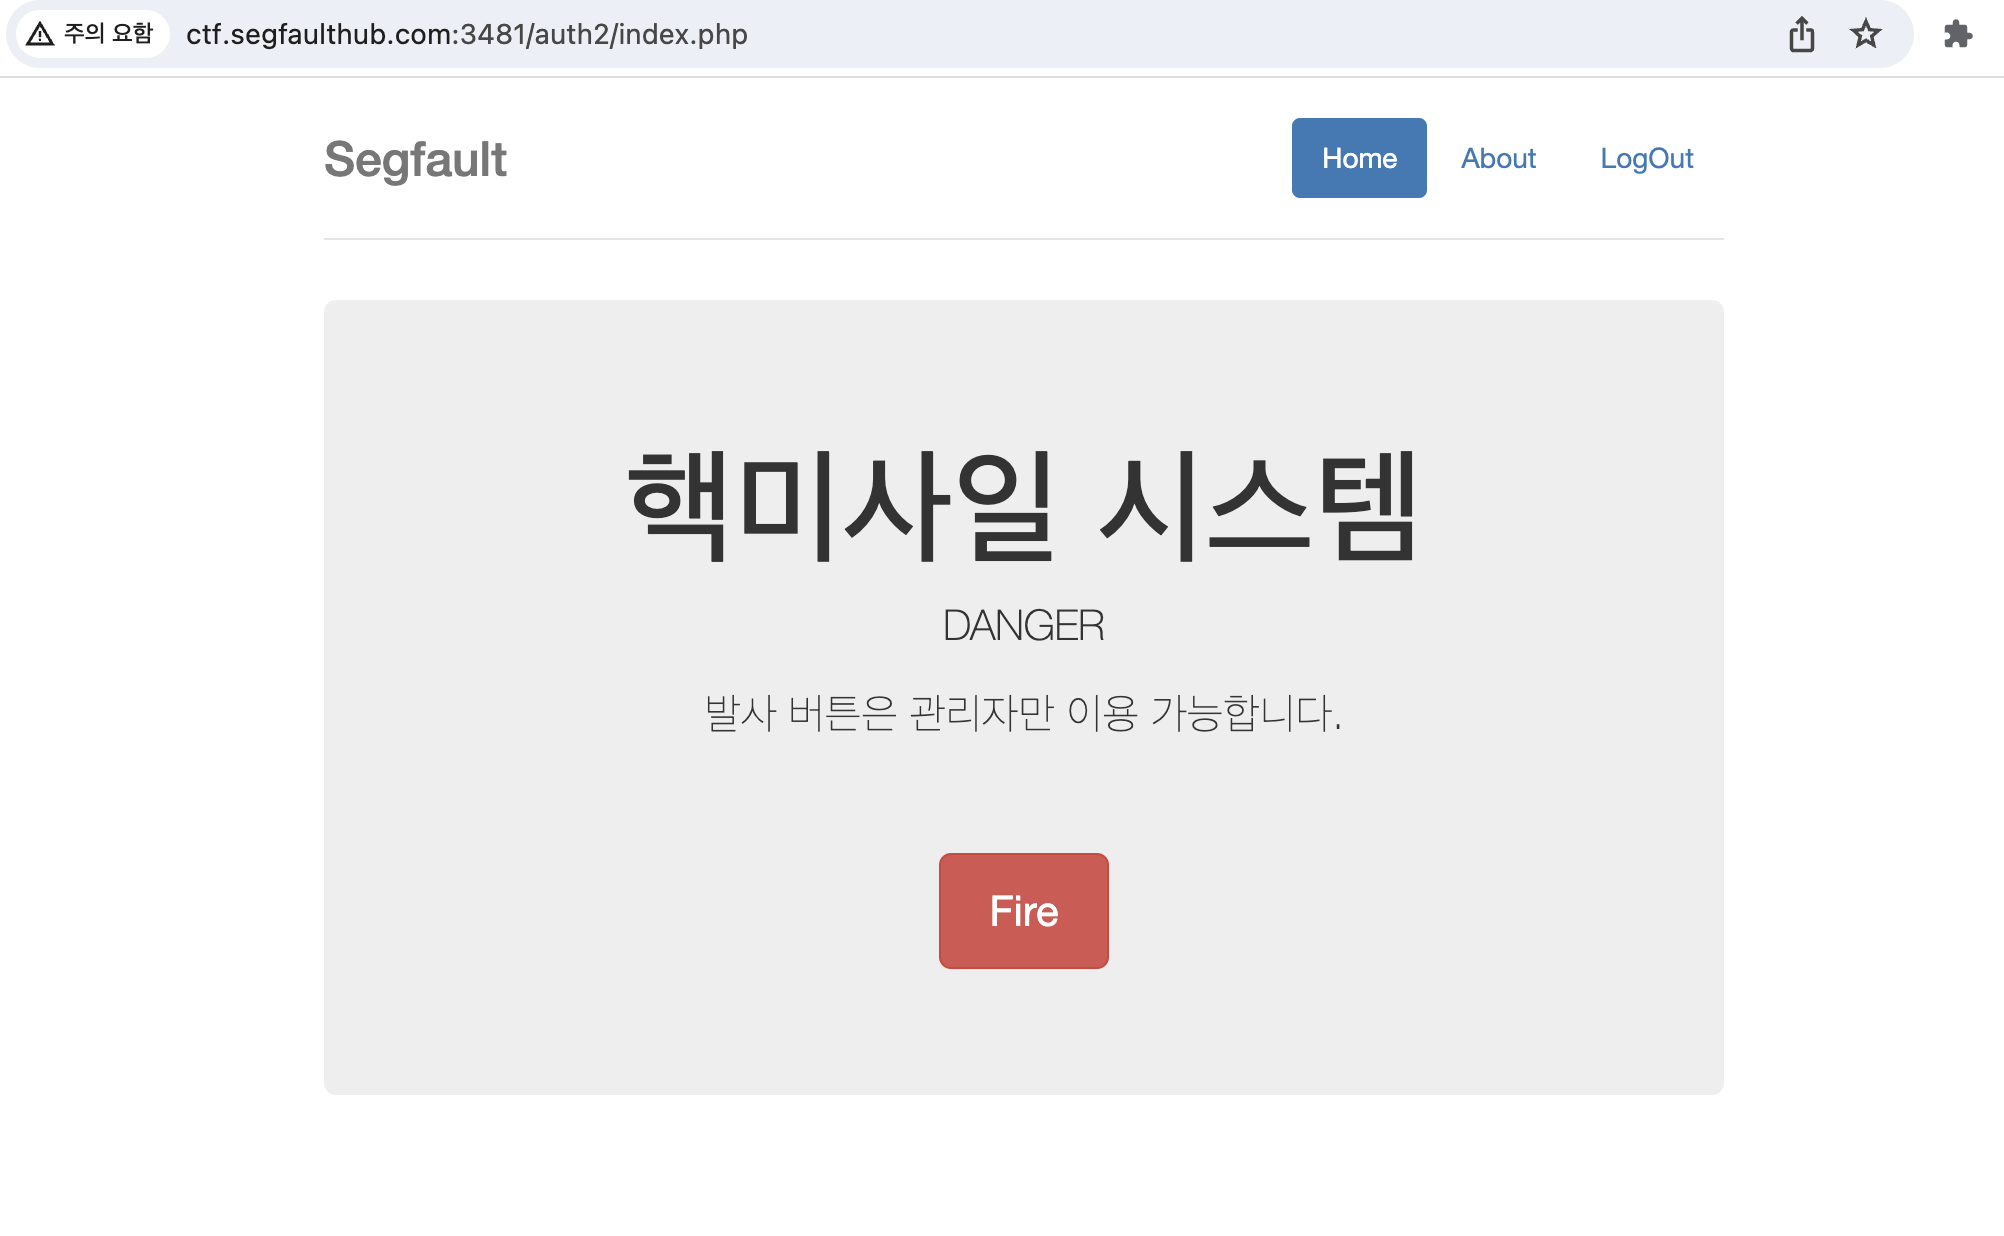
Task: Open the Extensions puzzle icon
Action: click(x=1957, y=35)
